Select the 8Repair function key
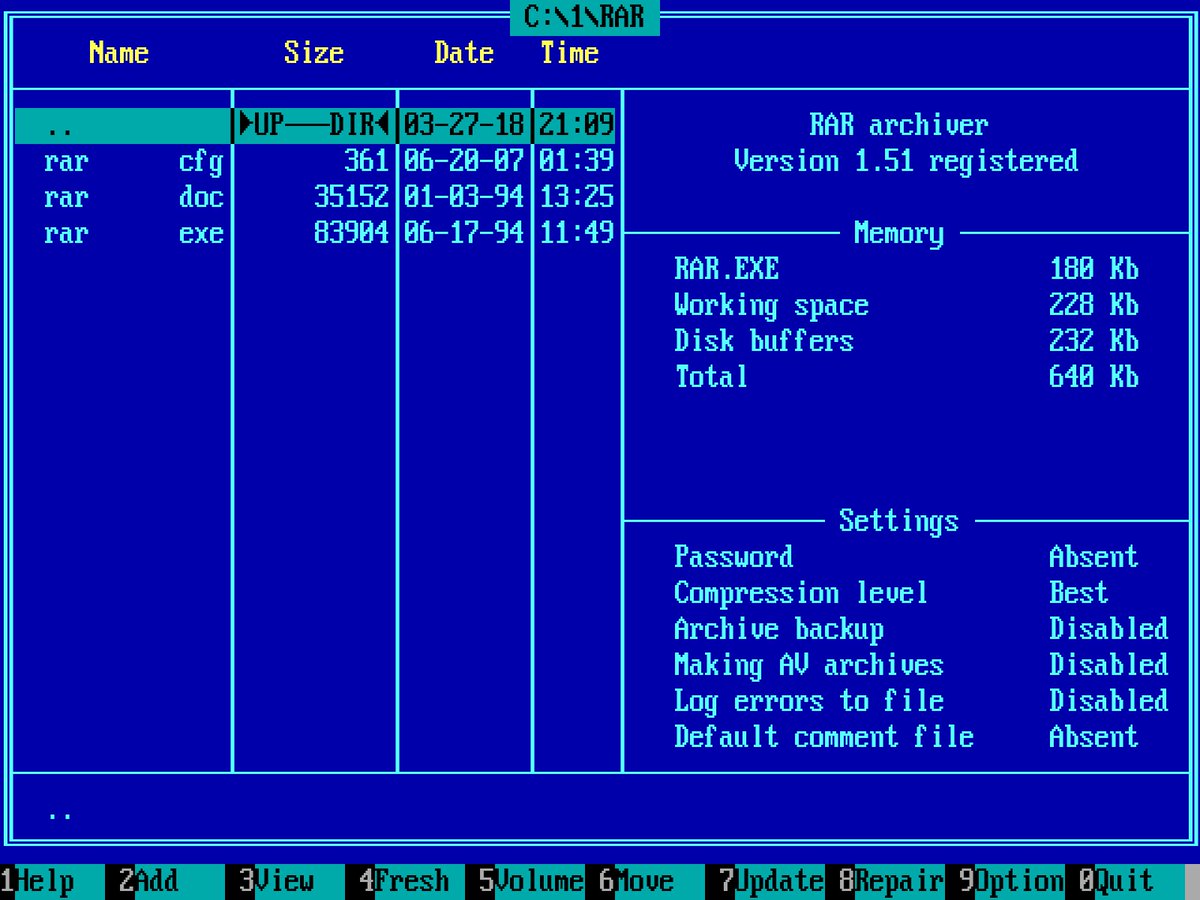Image resolution: width=1200 pixels, height=900 pixels. [x=892, y=881]
